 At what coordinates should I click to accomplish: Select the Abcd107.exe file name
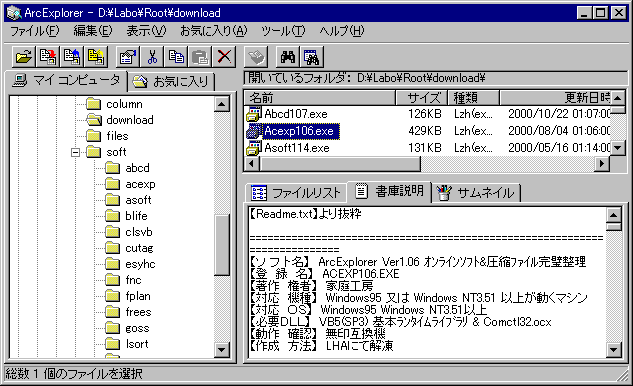296,114
